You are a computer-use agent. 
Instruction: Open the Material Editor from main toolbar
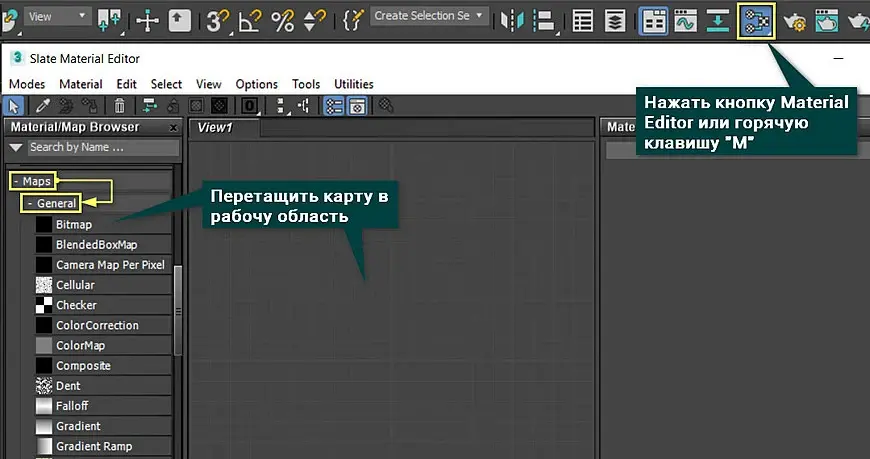coord(756,21)
